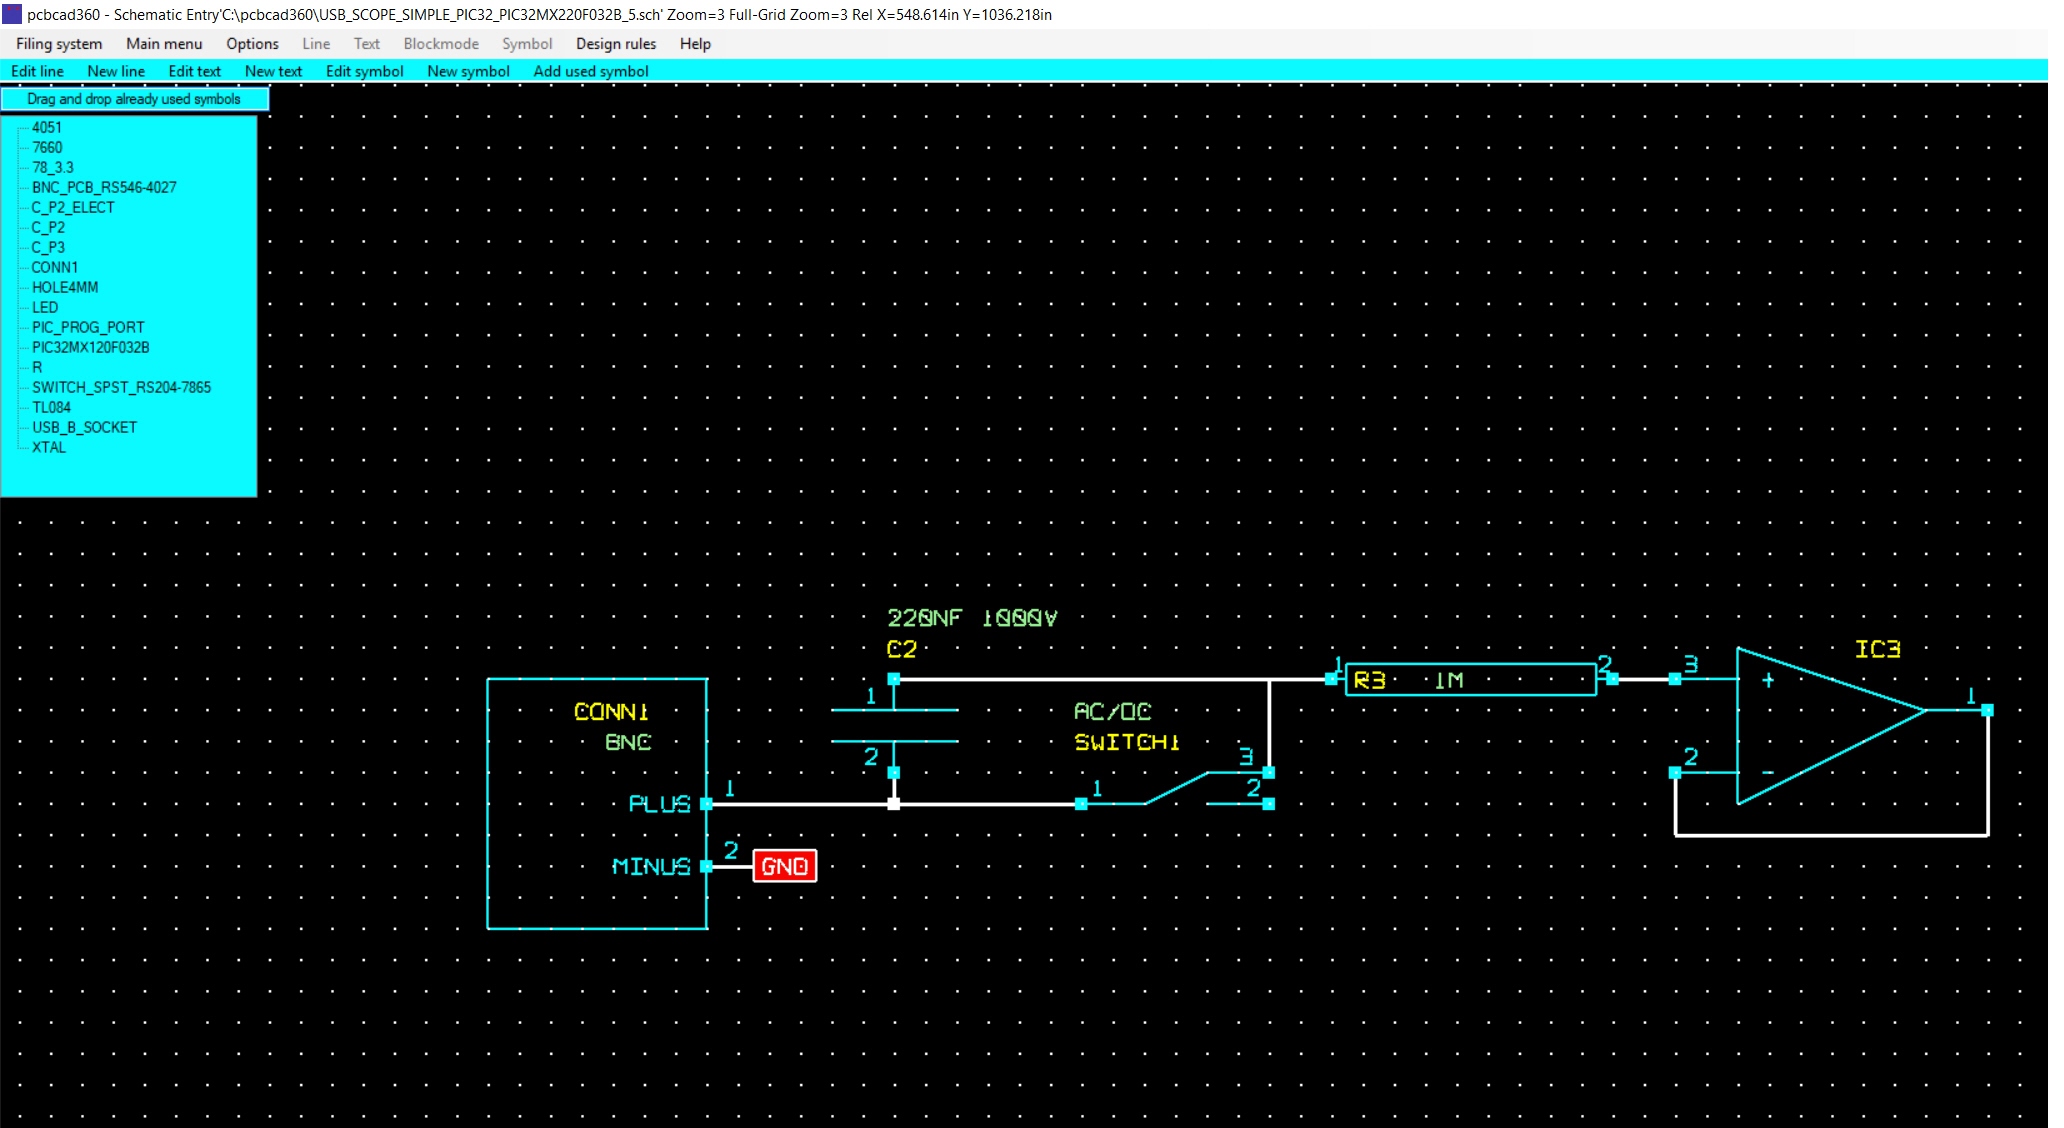Click the SWITCH1 reference label

click(1127, 742)
